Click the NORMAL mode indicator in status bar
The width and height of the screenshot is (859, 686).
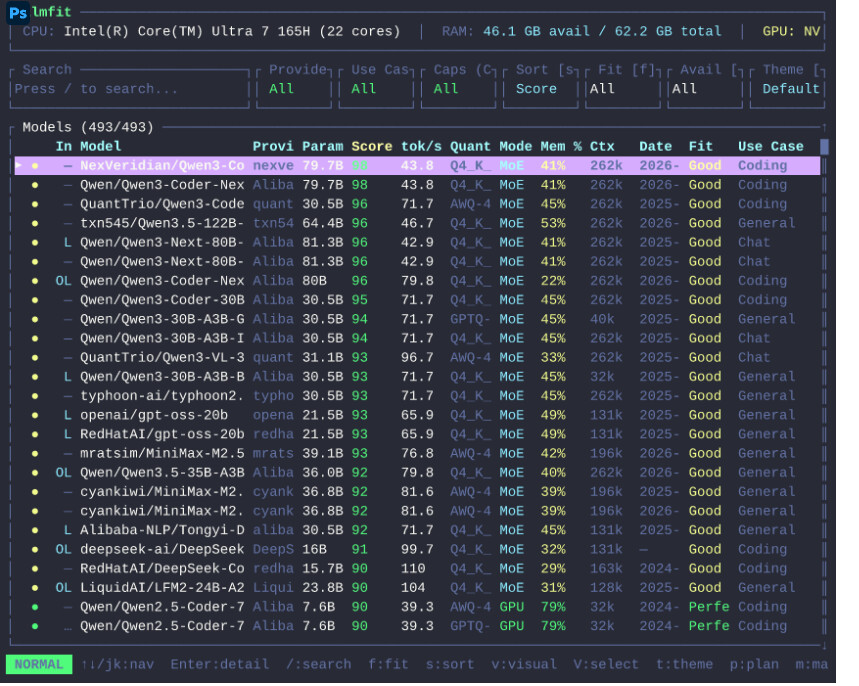[39, 665]
